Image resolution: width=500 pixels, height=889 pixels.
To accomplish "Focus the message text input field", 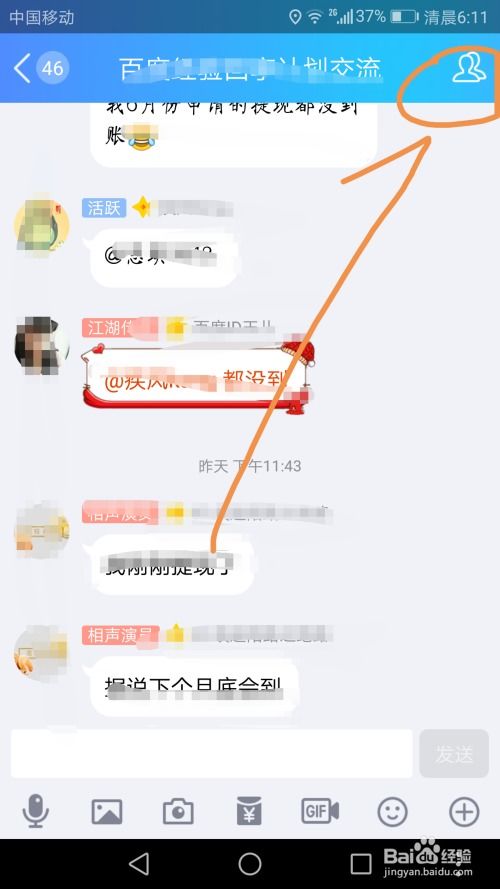I will (211, 753).
